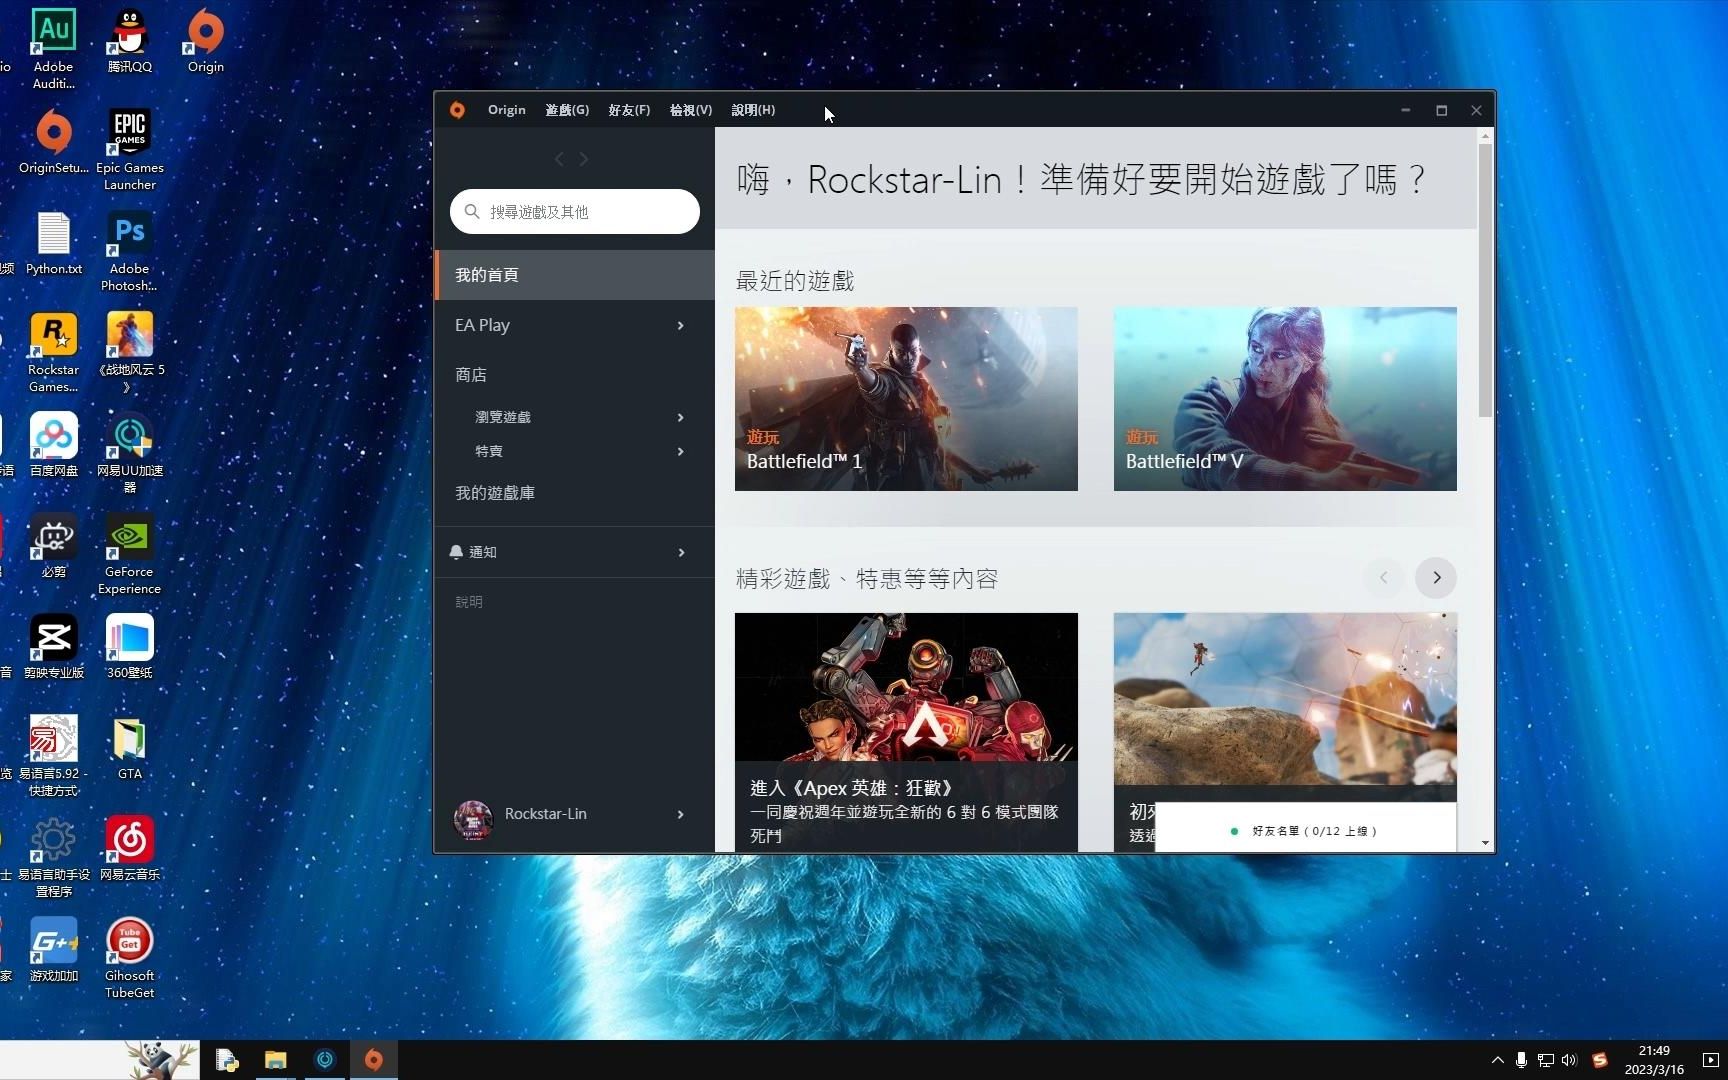The image size is (1728, 1080).
Task: Open 我的遊戲庫 in the sidebar
Action: pos(495,493)
